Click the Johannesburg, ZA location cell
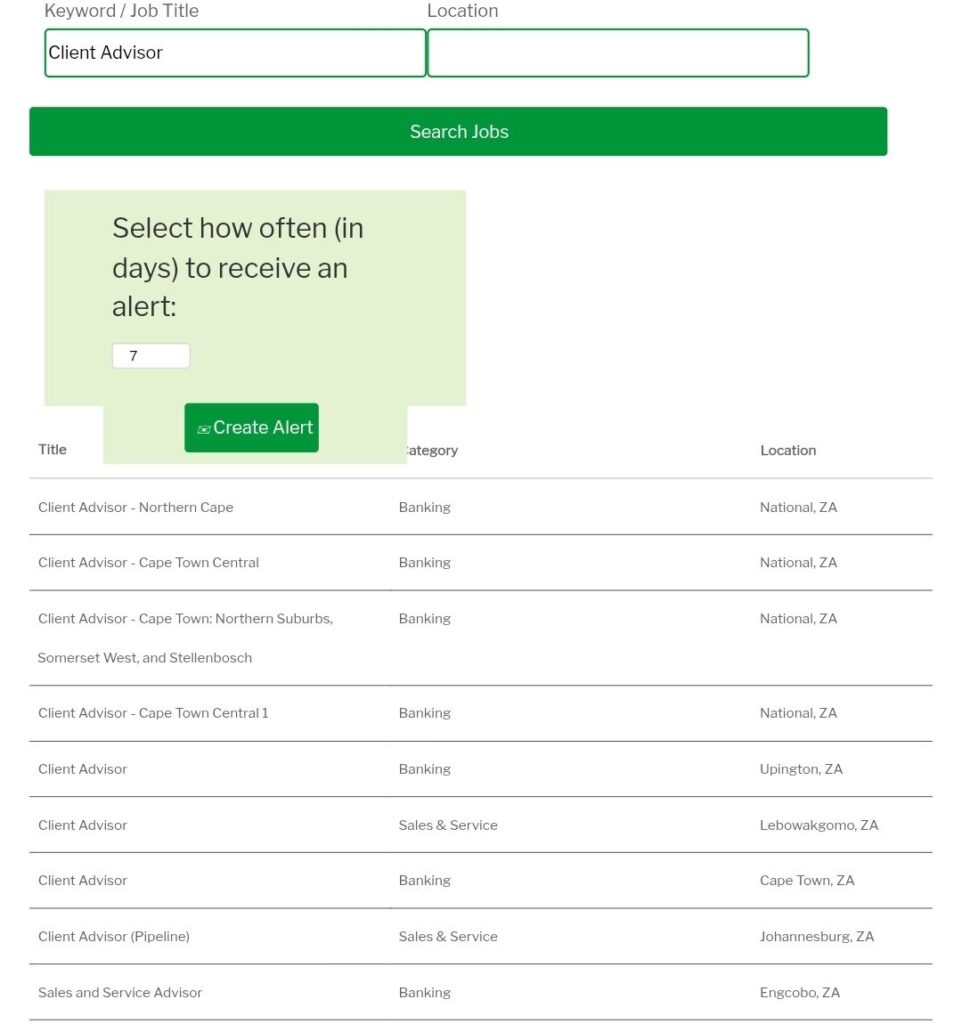Screen dimensions: 962x1024 point(816,937)
